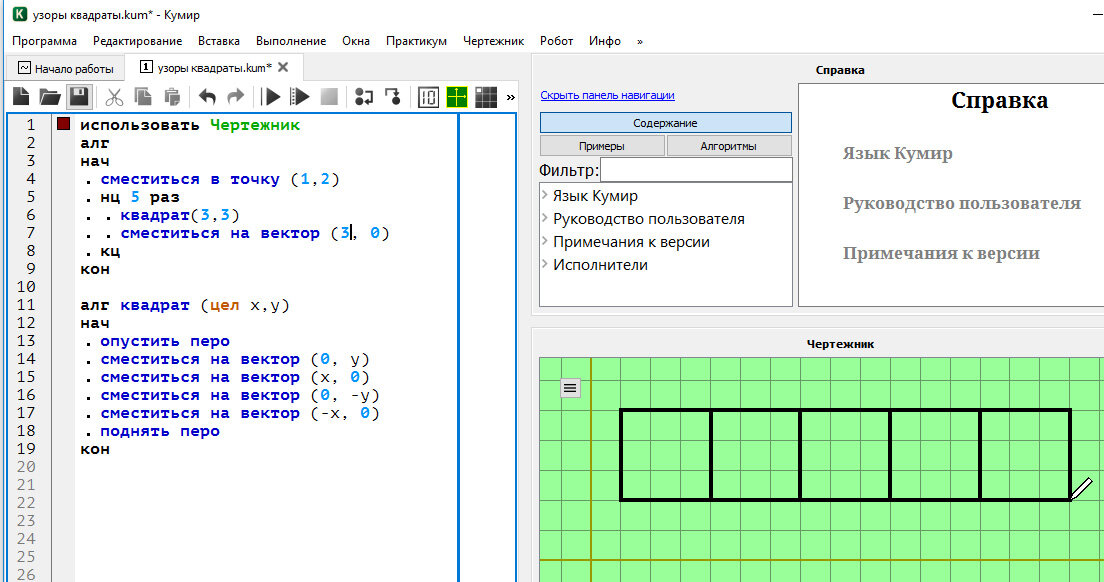
Task: Open a file with the folder icon
Action: click(49, 96)
